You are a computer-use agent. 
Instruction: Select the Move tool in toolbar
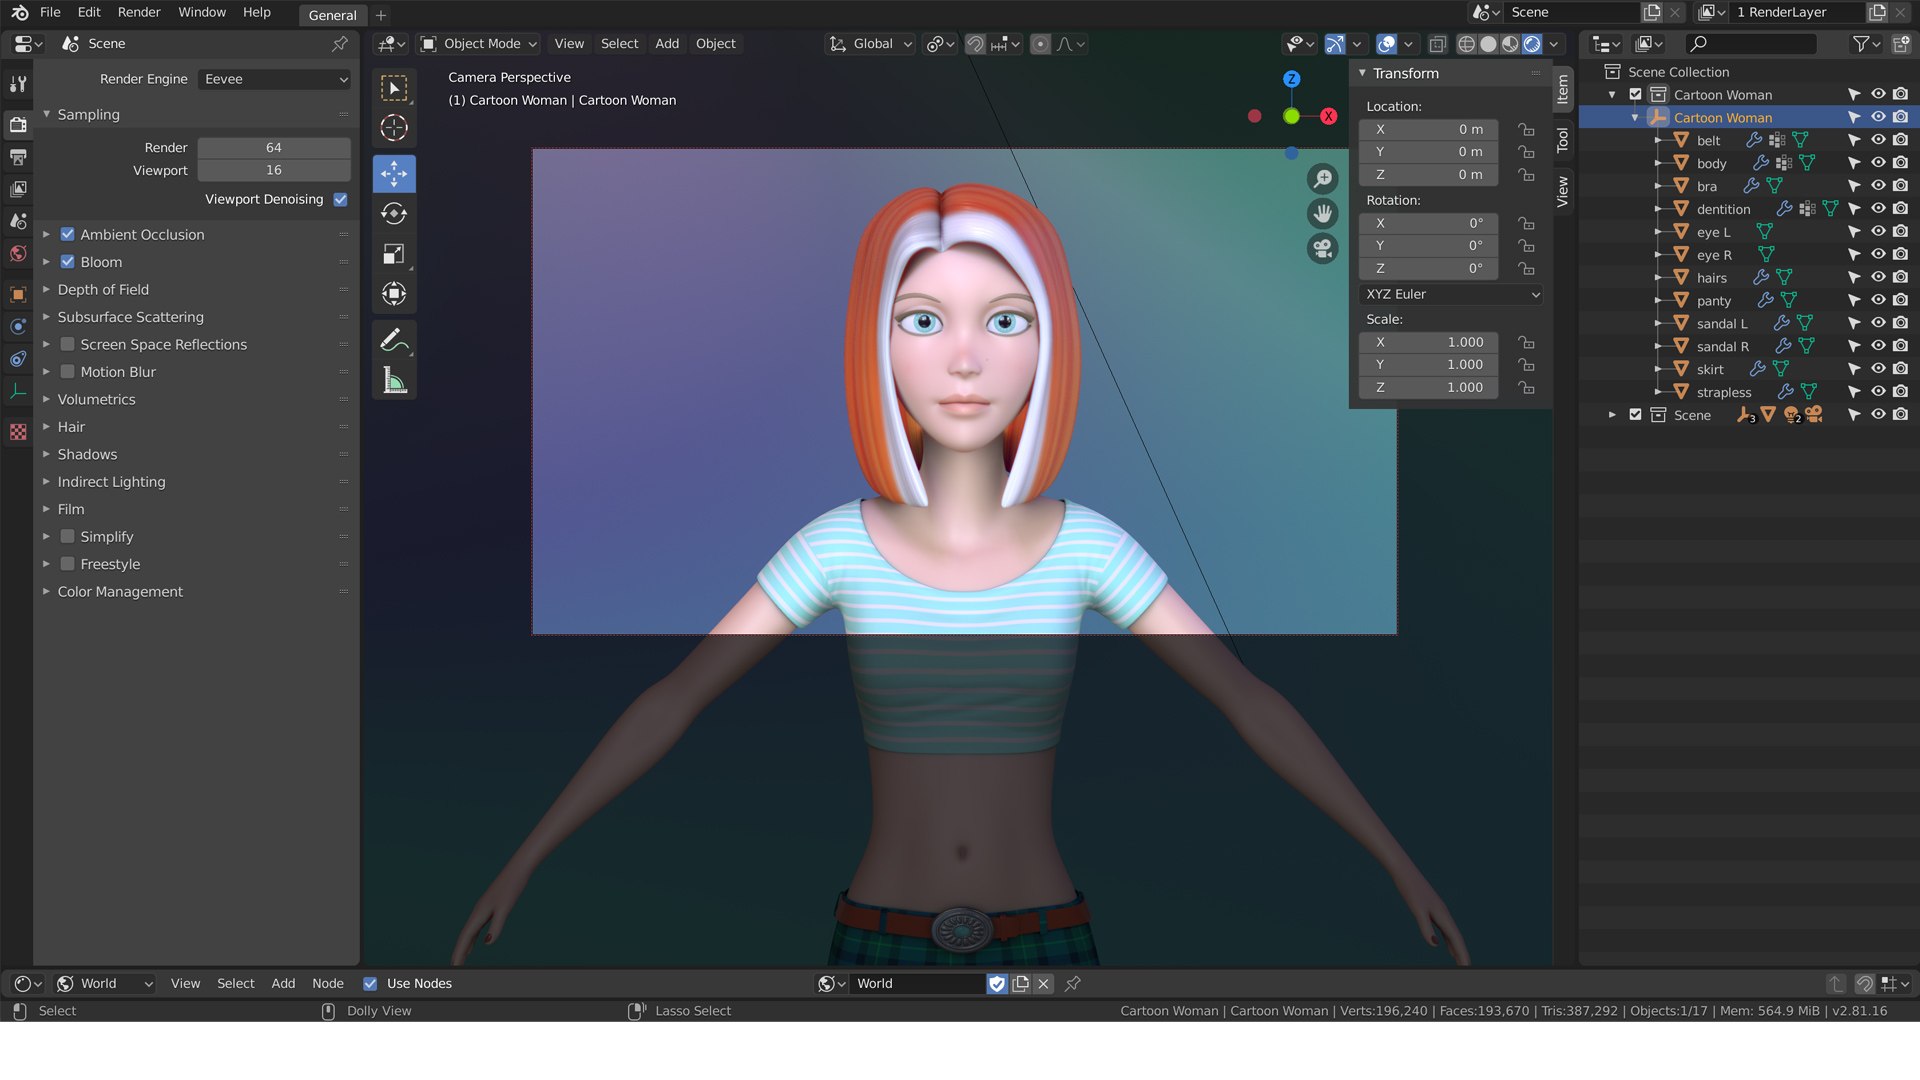tap(394, 173)
